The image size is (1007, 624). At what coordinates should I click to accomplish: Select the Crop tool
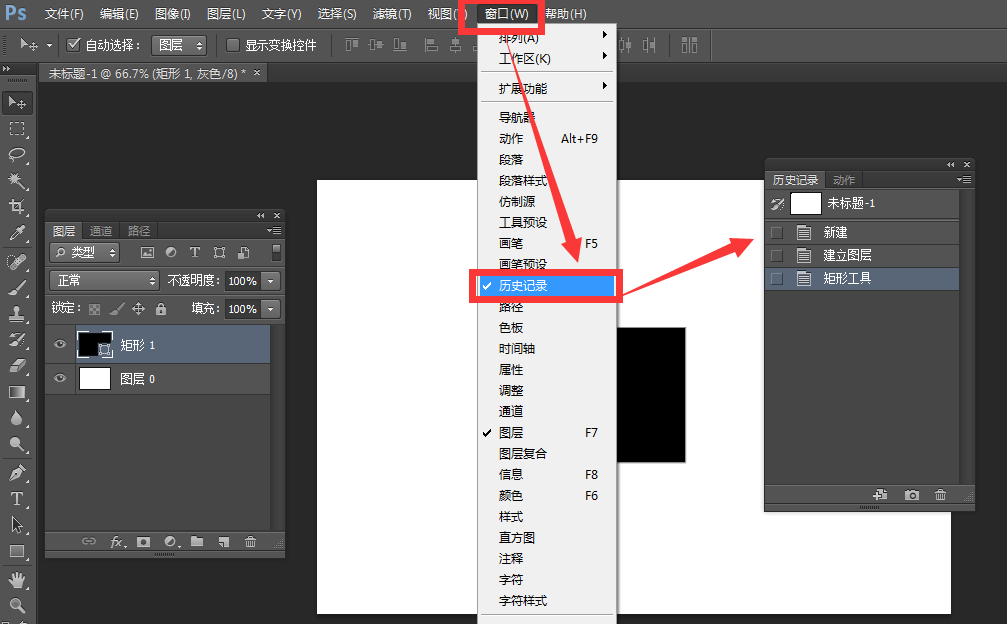[x=17, y=207]
